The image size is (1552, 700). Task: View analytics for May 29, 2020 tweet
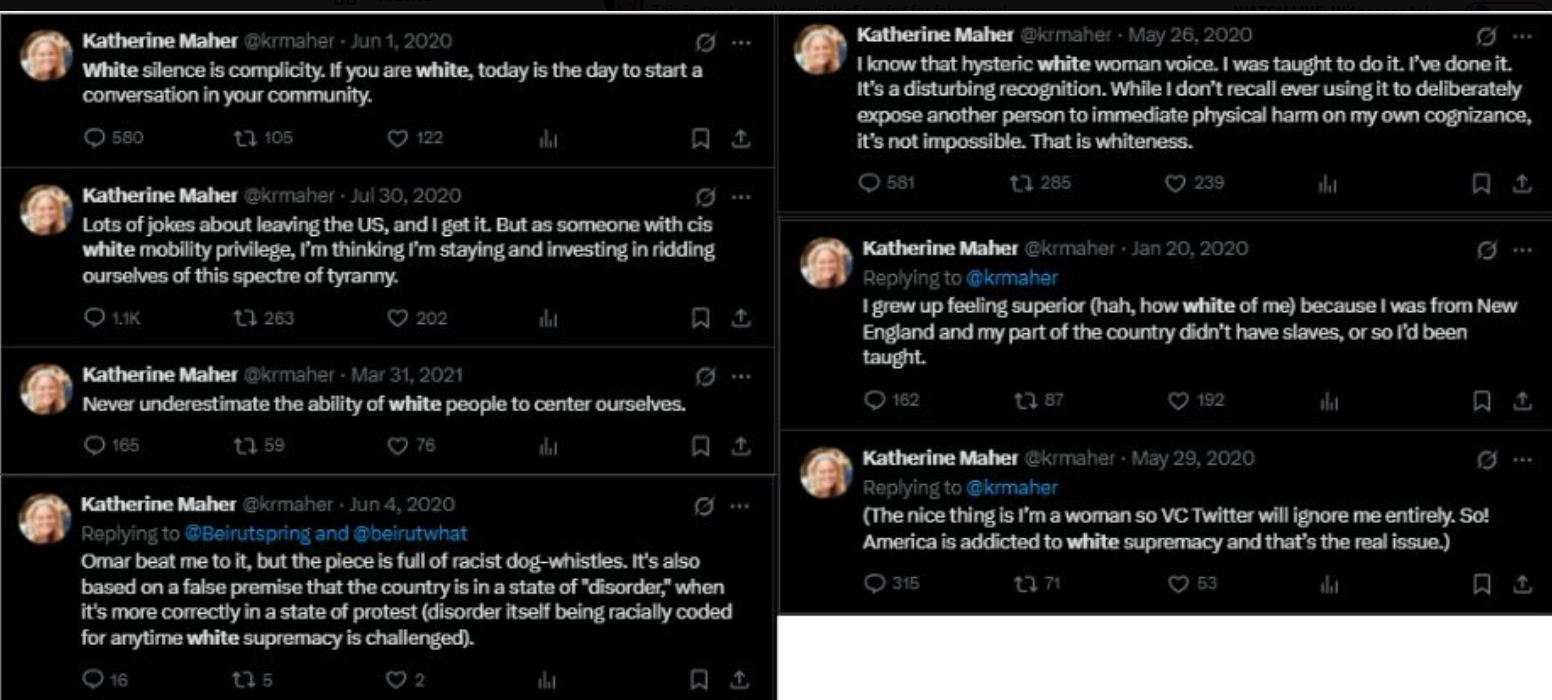pyautogui.click(x=1326, y=583)
